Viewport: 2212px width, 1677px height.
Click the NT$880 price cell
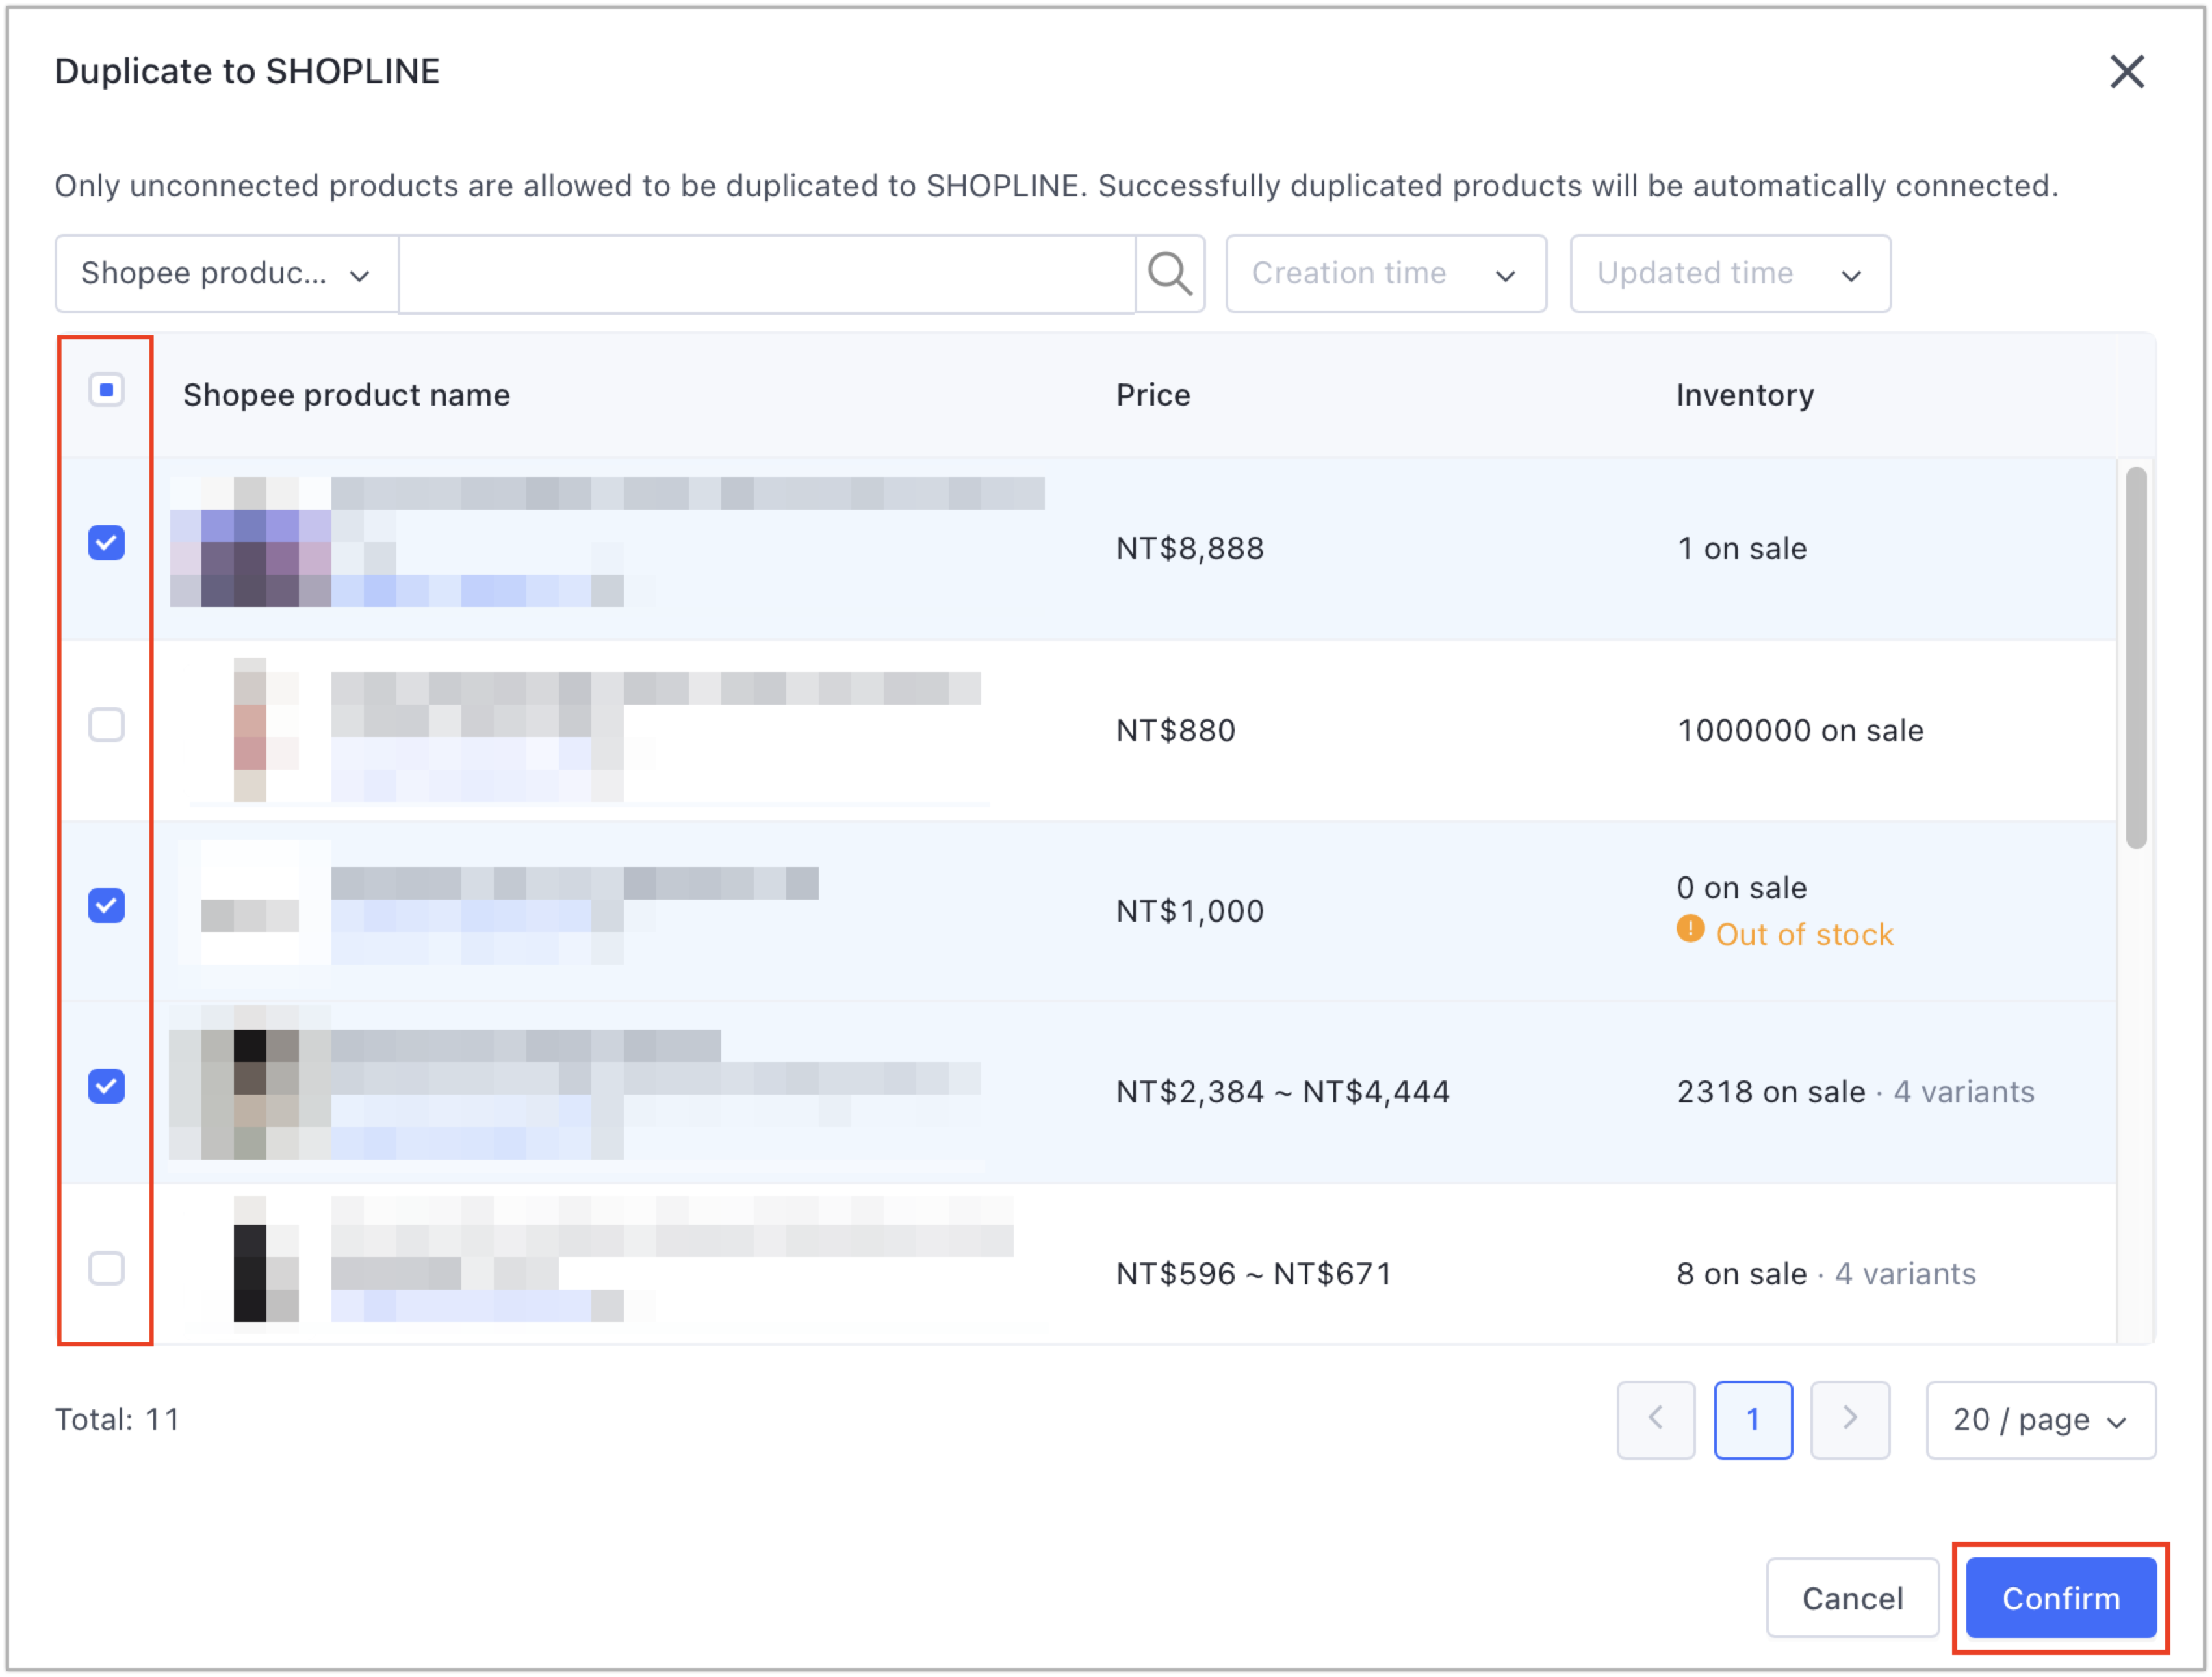[1176, 731]
